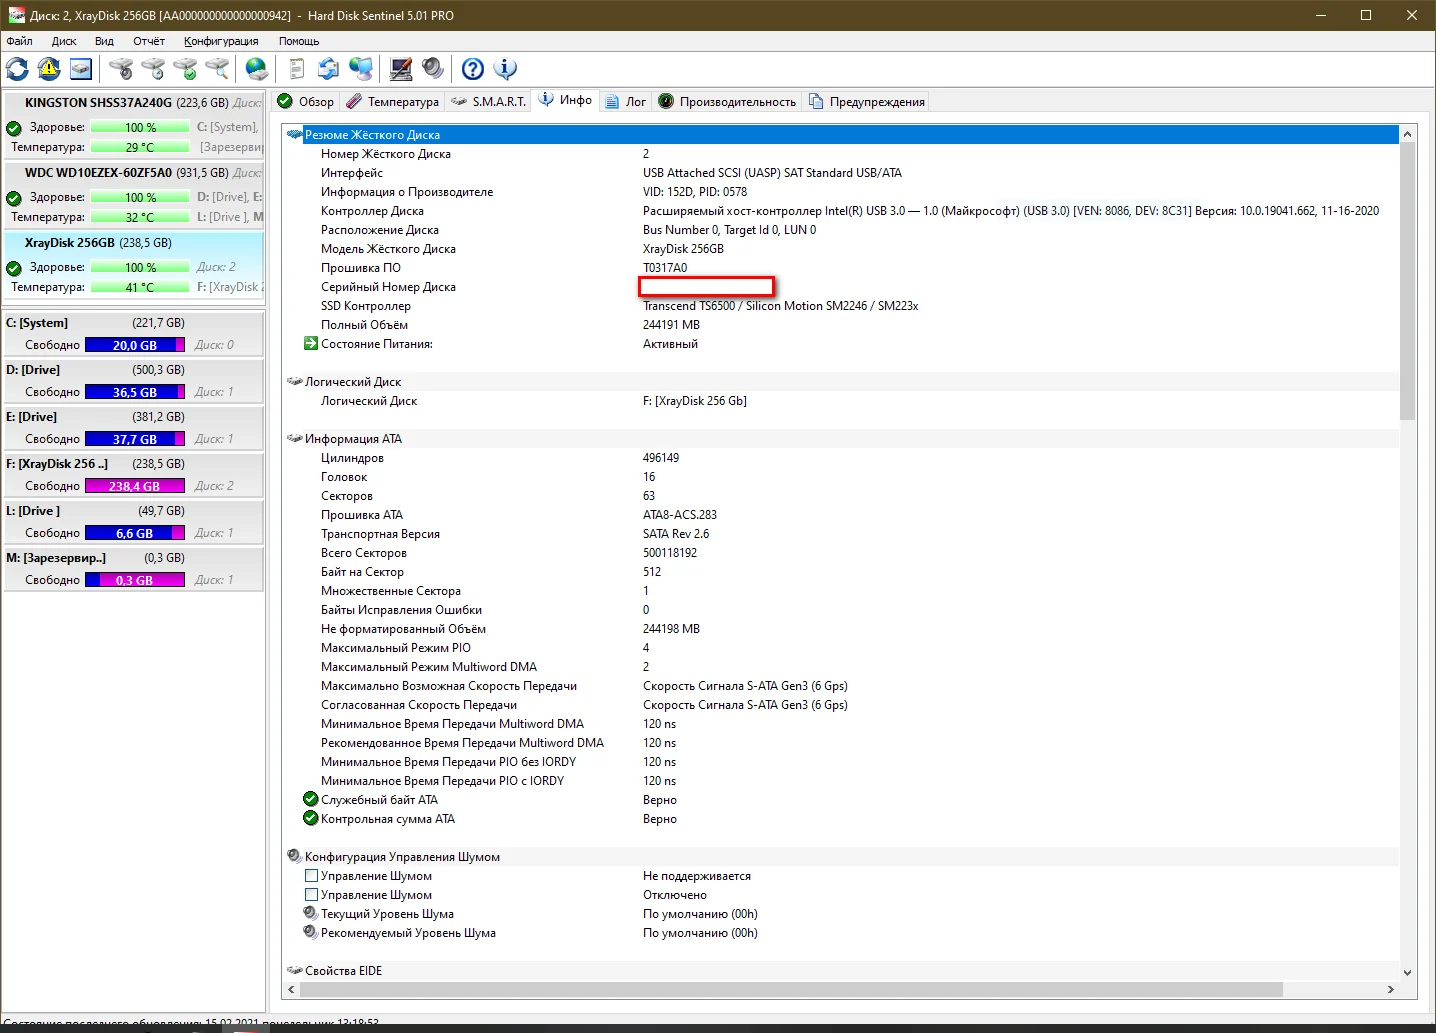Click the blue refresh arrows toolbar icon
This screenshot has width=1436, height=1033.
(x=17, y=69)
